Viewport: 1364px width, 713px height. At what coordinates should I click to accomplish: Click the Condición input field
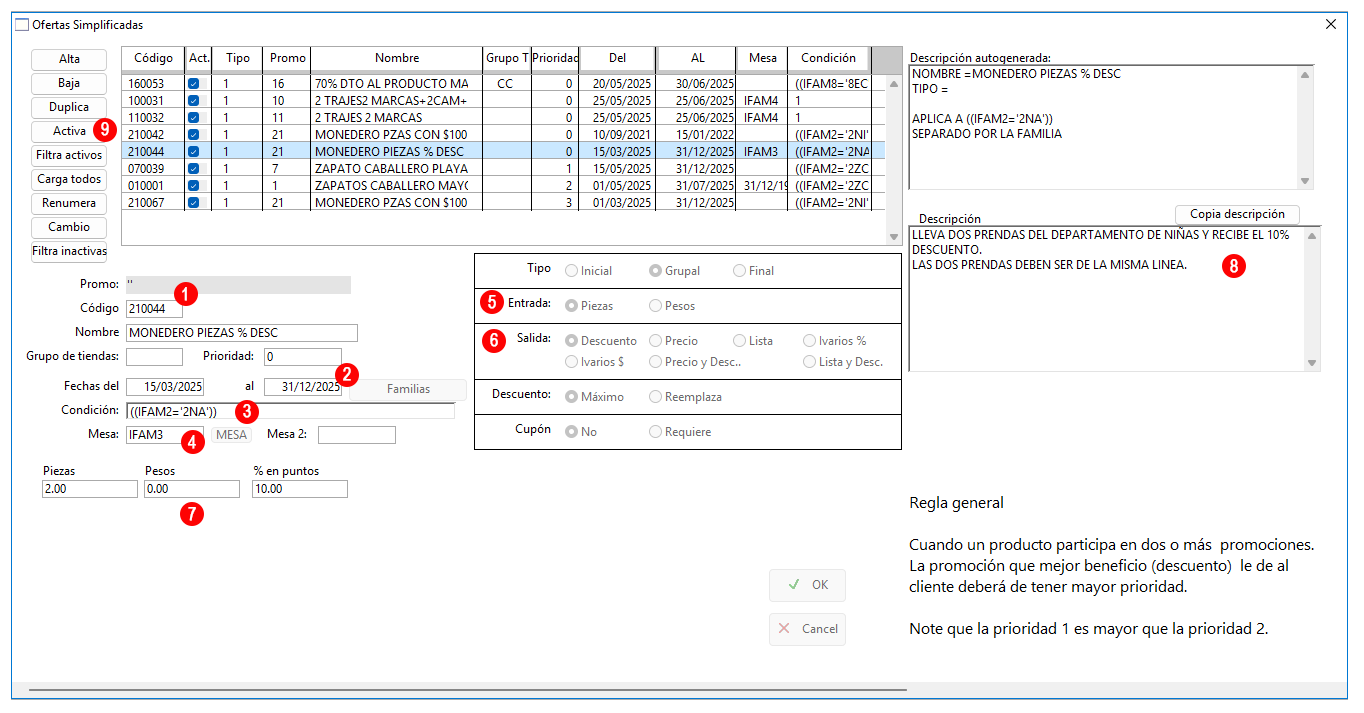click(x=290, y=410)
